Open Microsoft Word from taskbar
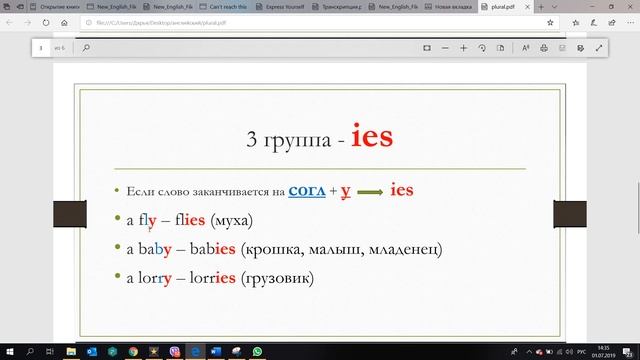Viewport: 640px width, 360px height. click(216, 351)
